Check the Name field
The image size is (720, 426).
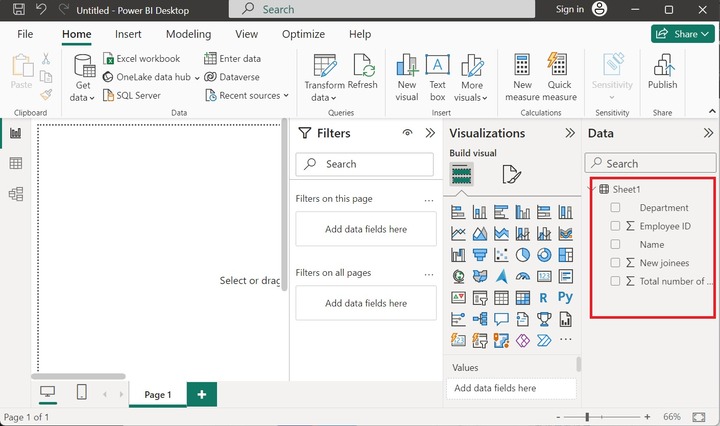coord(615,244)
